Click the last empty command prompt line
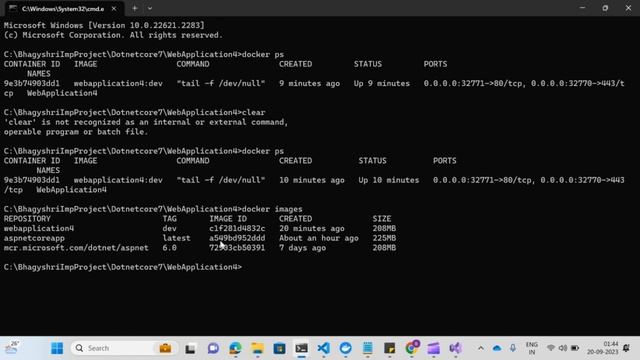 click(123, 267)
